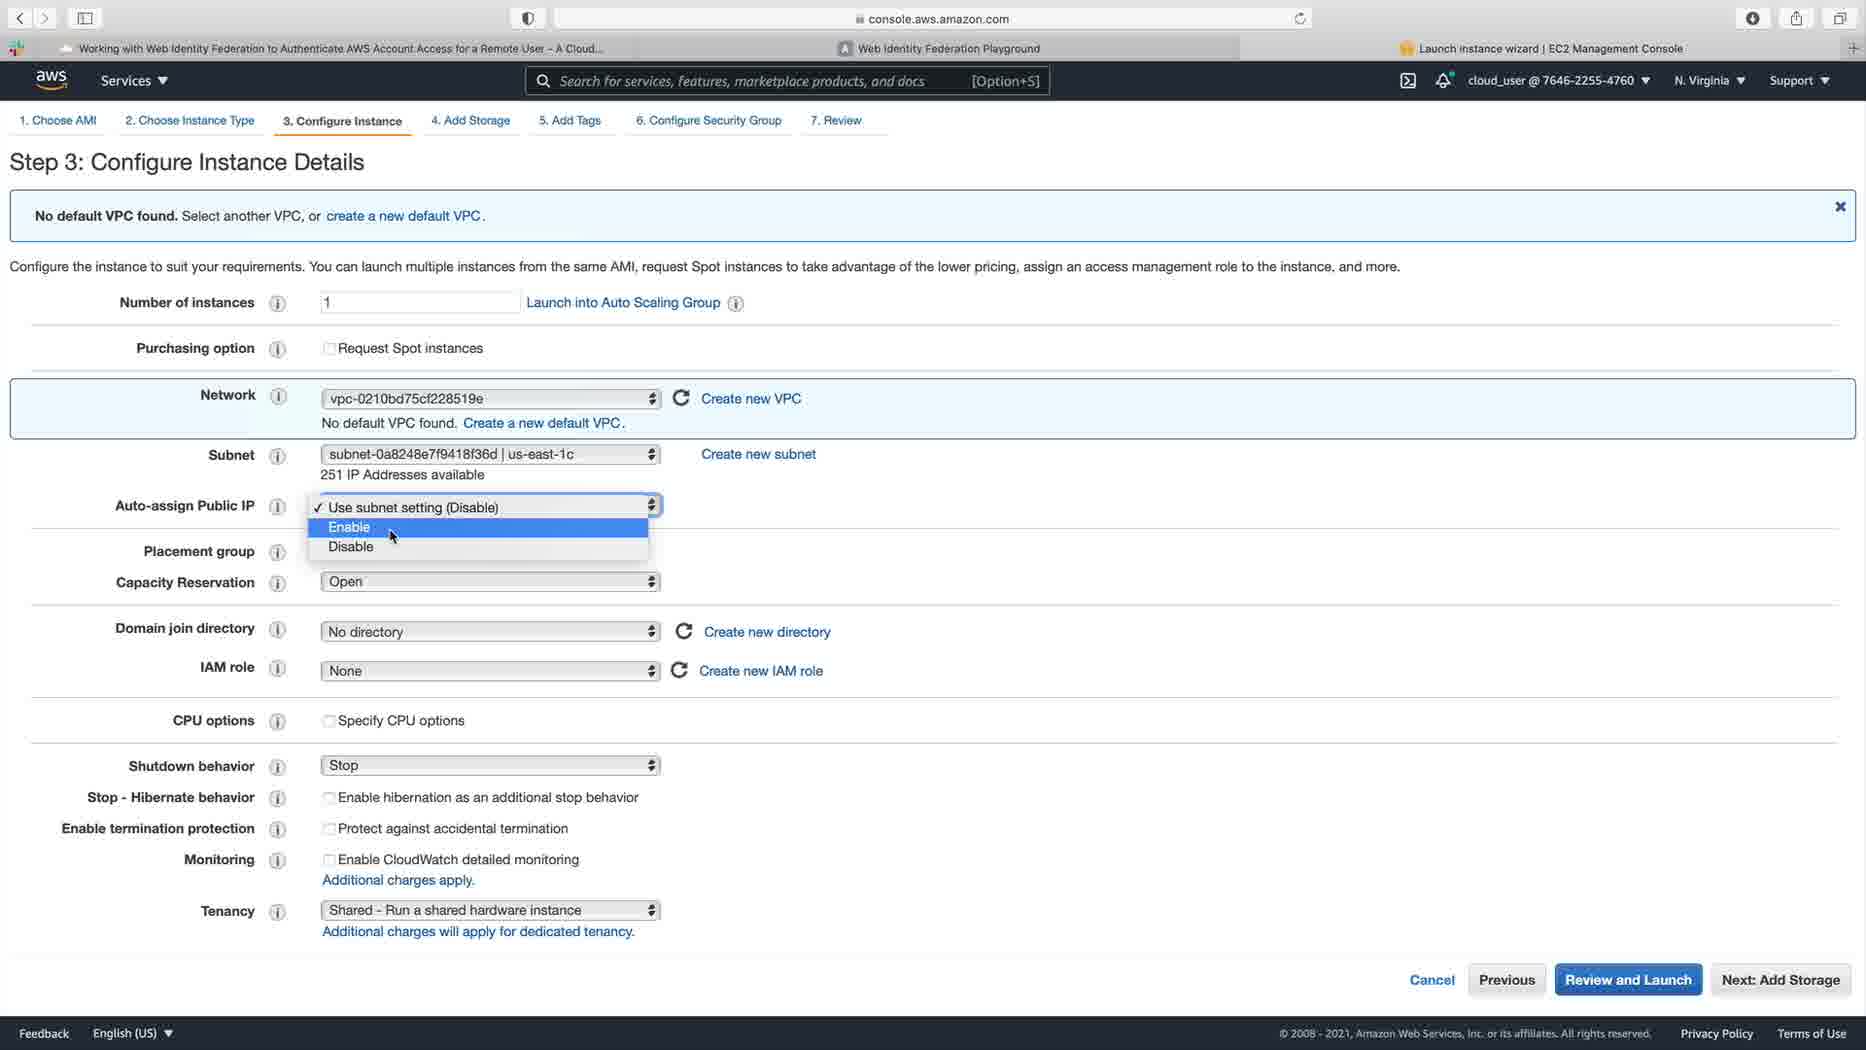Open the Create new IAM role link

coord(761,671)
